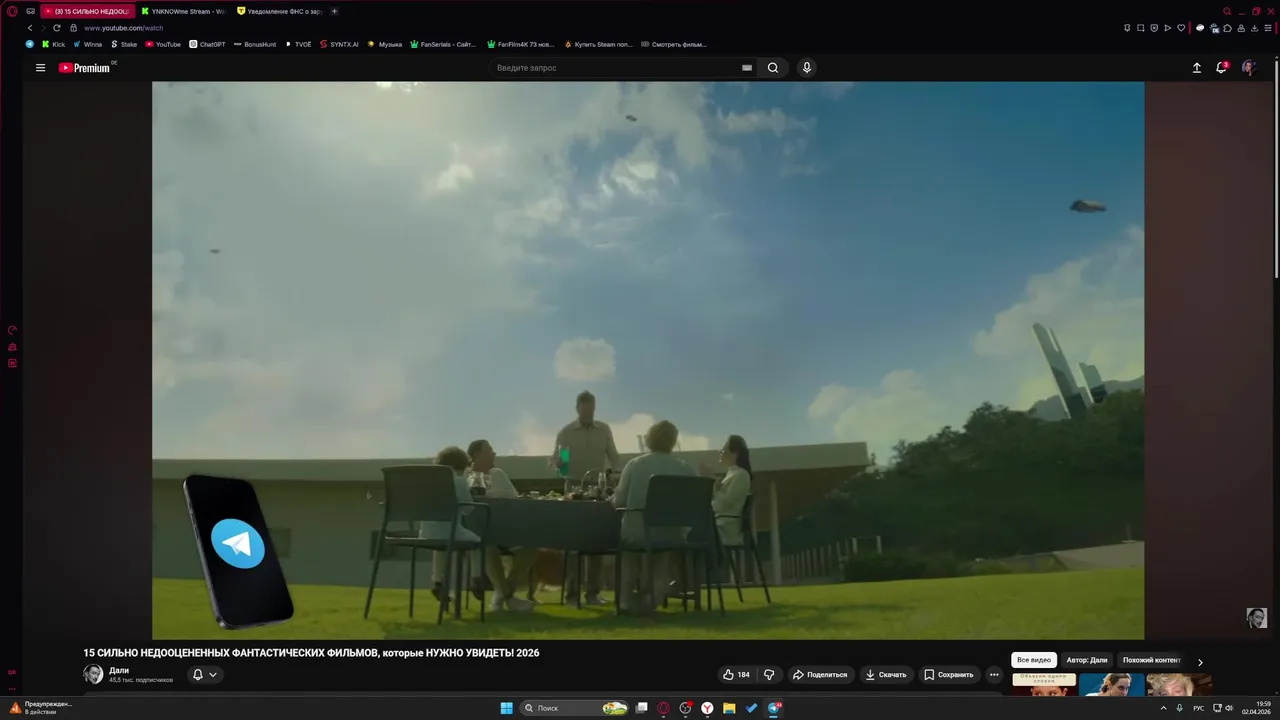Open Telegram from the taskbar
This screenshot has height=720, width=1280.
[x=774, y=708]
